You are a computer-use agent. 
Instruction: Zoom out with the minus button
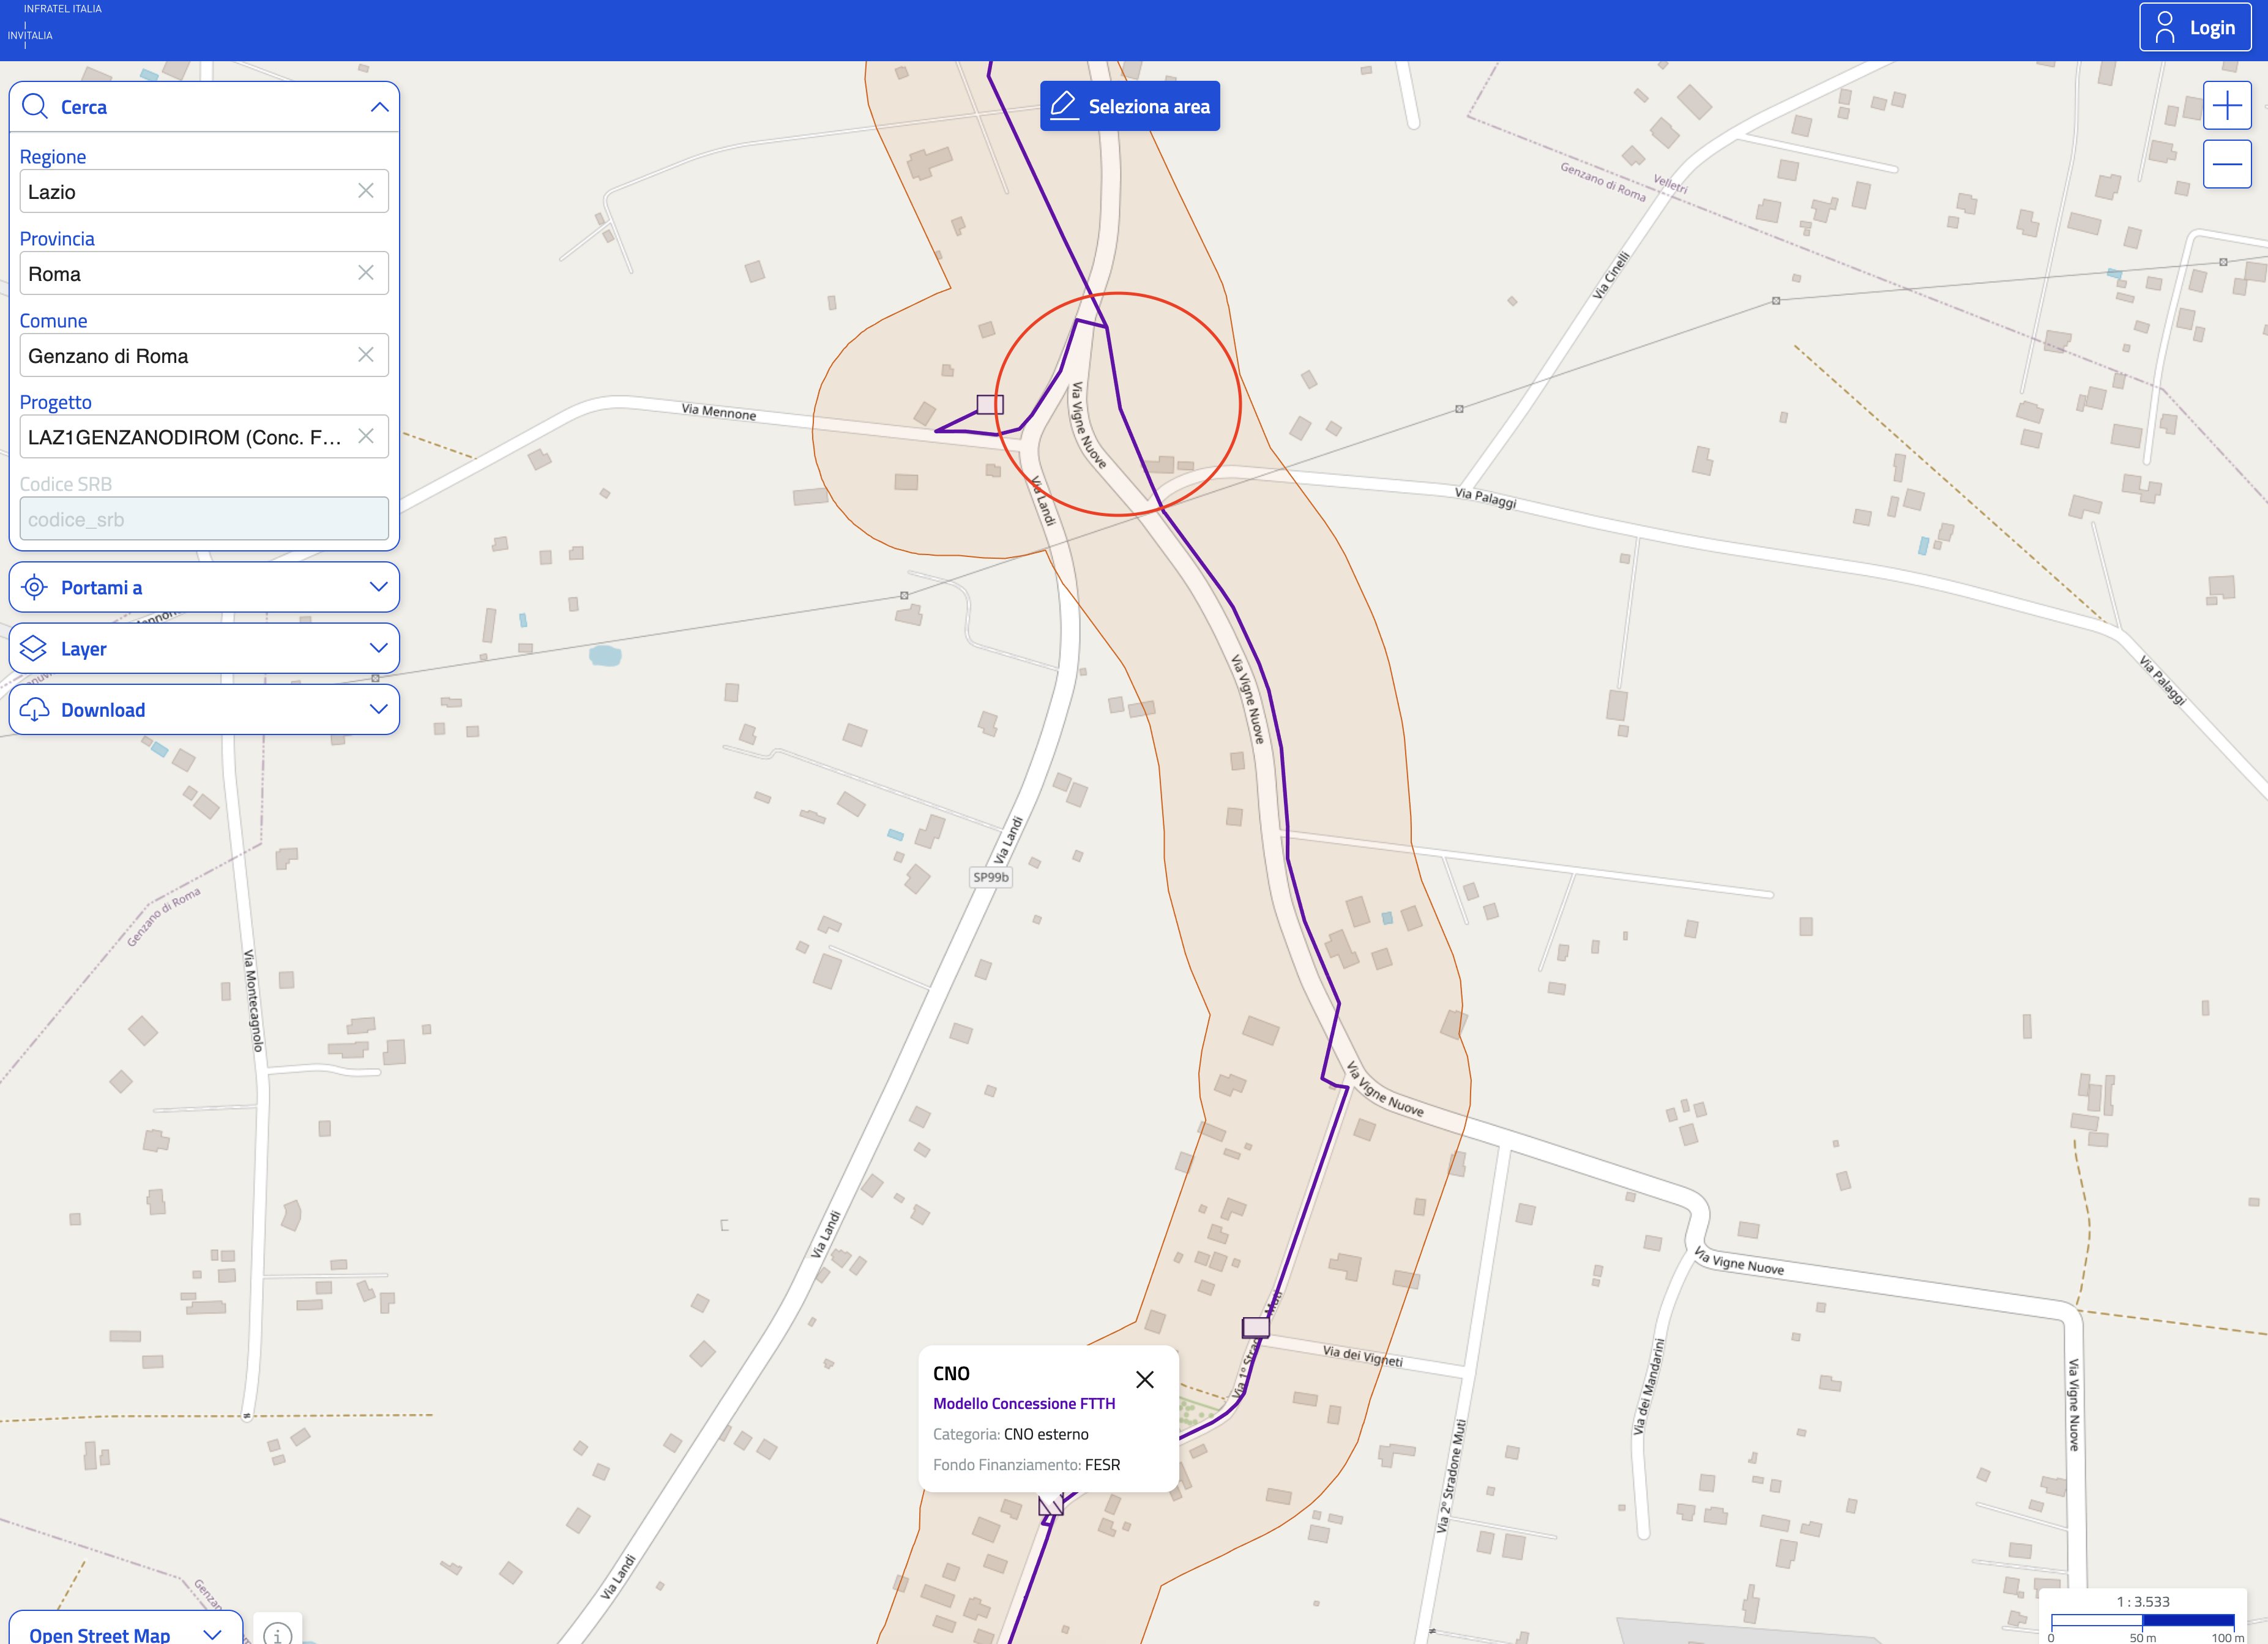(x=2227, y=164)
